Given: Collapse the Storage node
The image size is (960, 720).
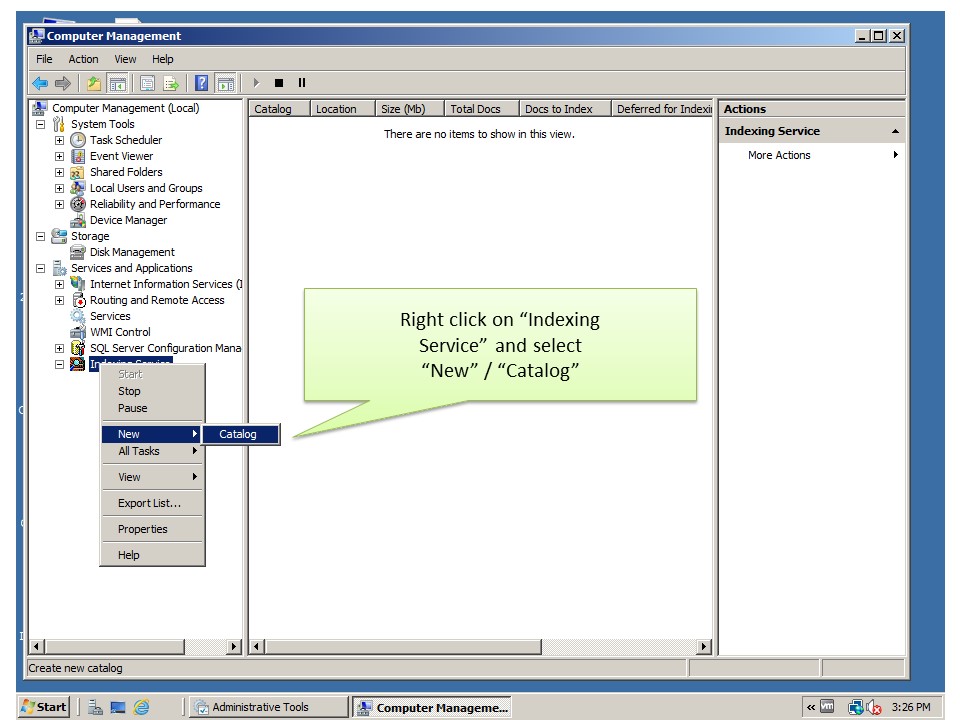Looking at the screenshot, I should coord(40,236).
